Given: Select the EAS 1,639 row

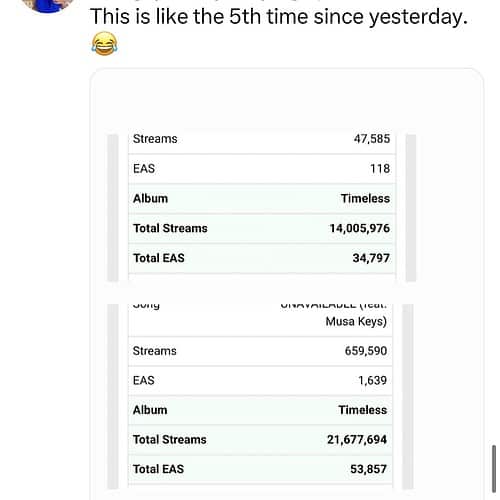Looking at the screenshot, I should point(260,380).
